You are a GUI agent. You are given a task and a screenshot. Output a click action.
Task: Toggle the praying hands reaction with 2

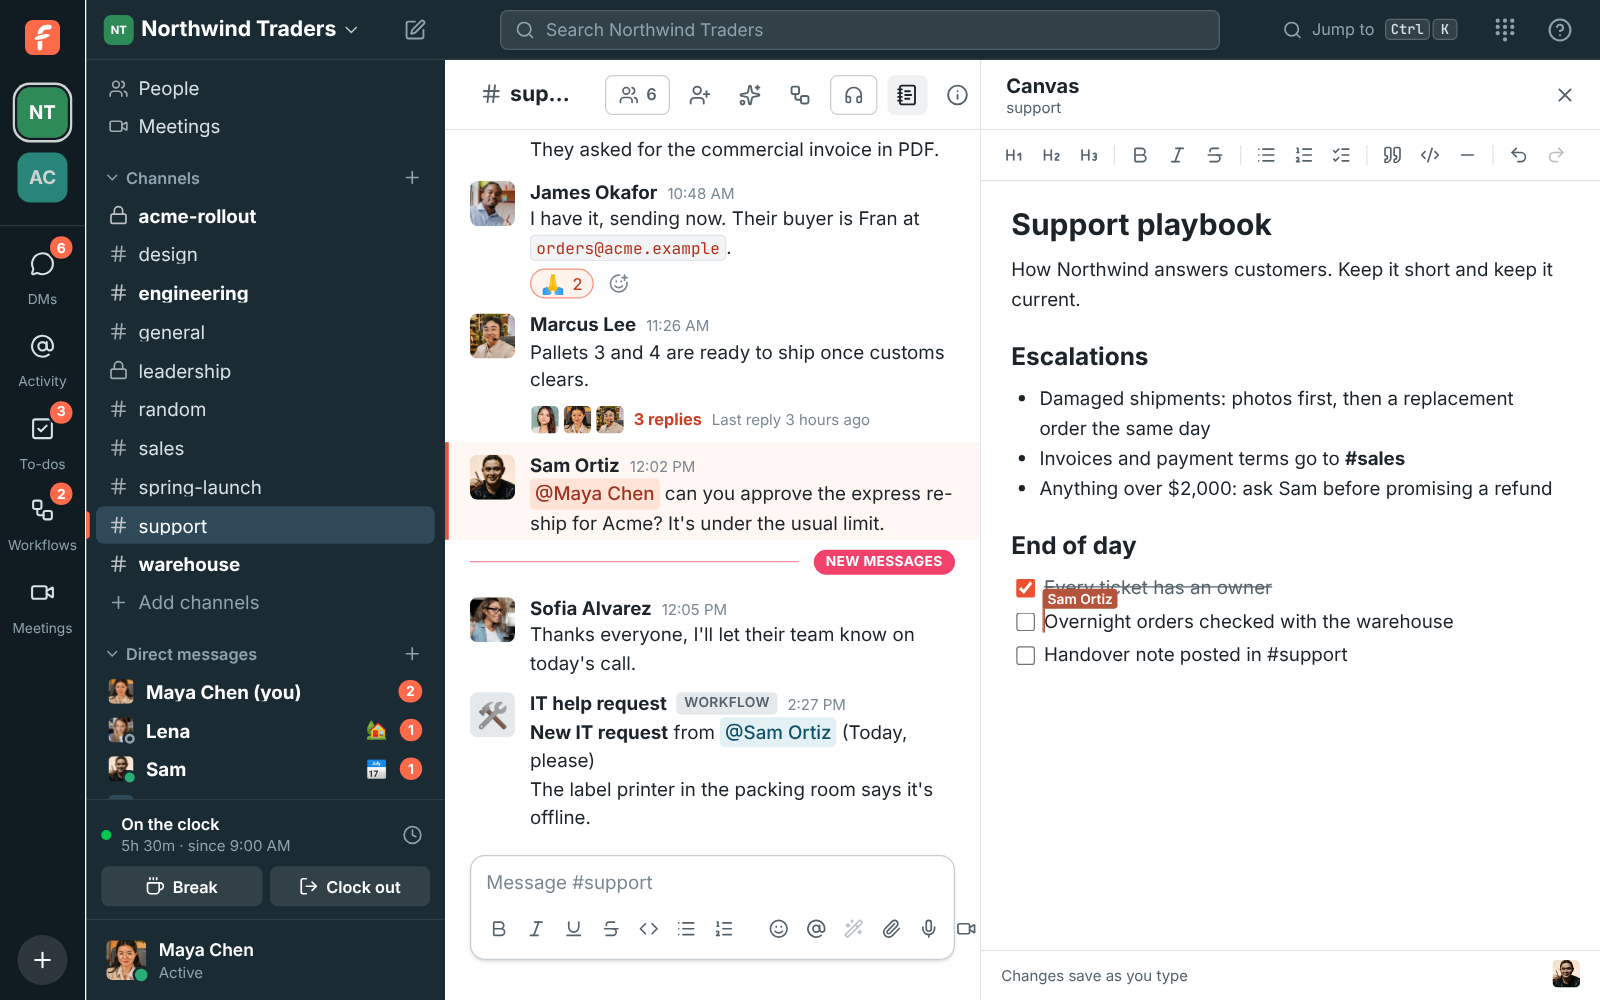point(562,284)
